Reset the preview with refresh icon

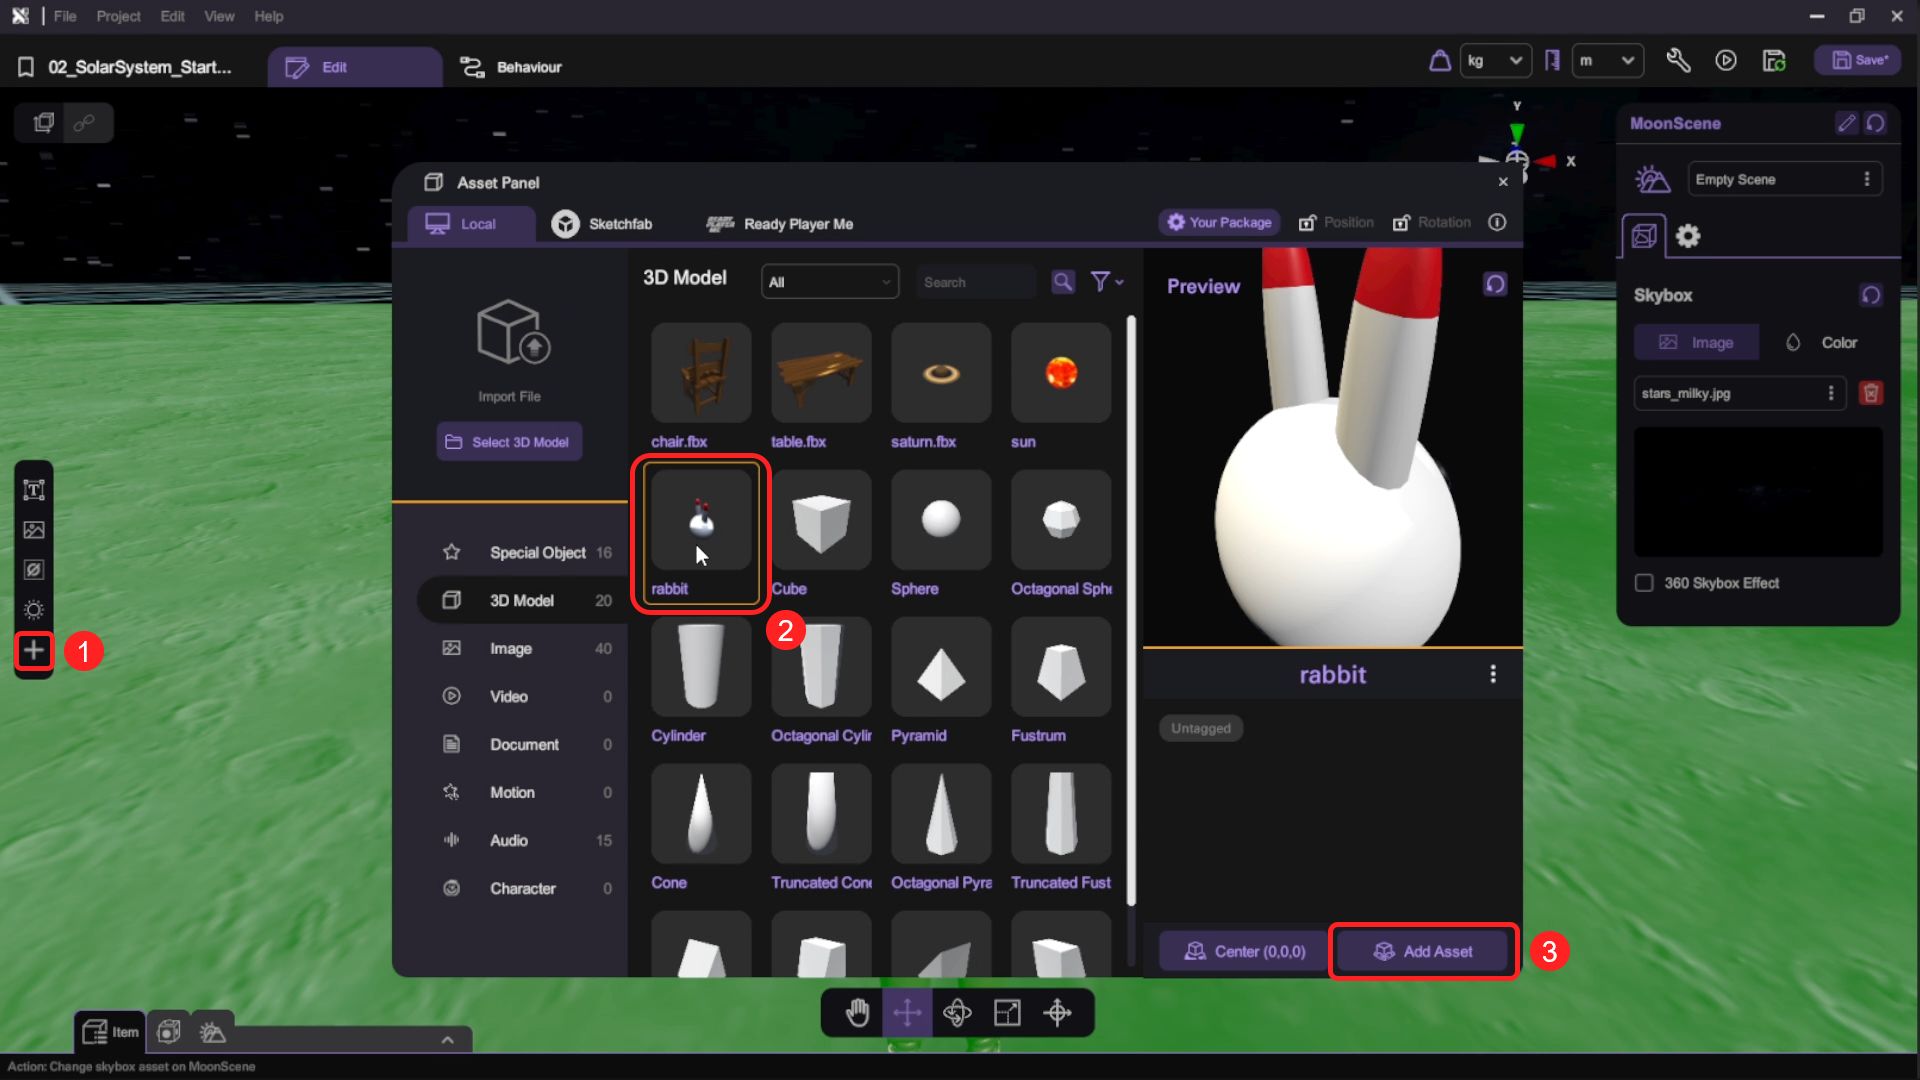[x=1495, y=285]
